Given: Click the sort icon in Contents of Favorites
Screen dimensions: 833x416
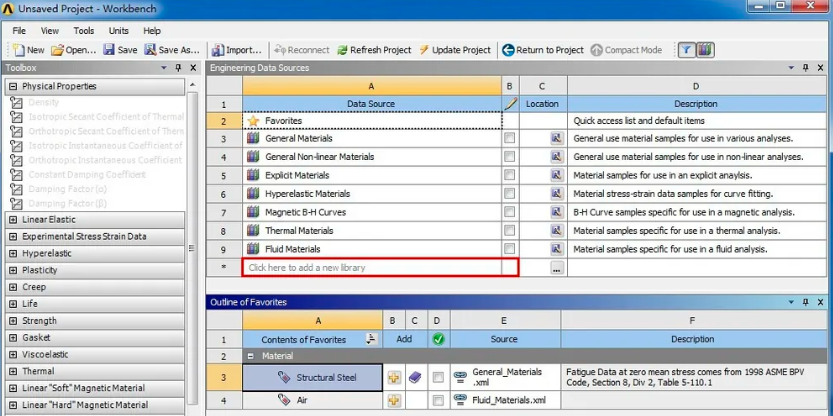Looking at the screenshot, I should (x=372, y=339).
